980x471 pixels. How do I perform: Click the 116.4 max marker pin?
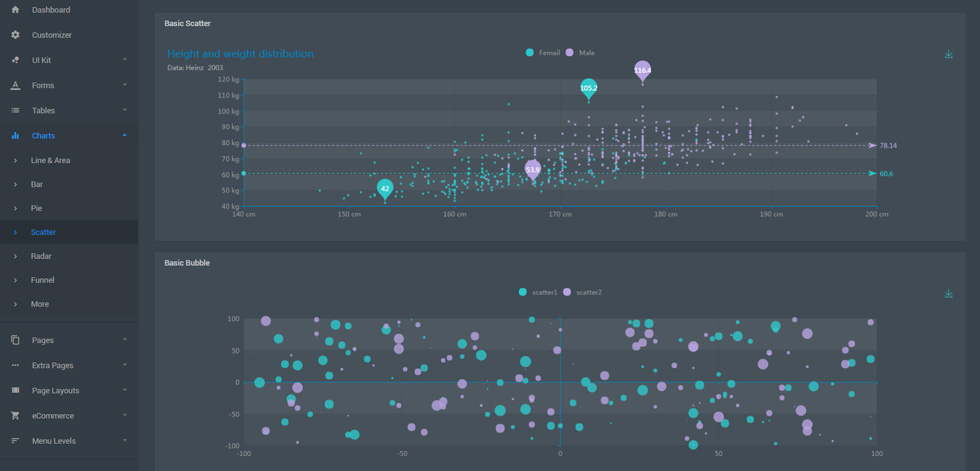tap(642, 71)
